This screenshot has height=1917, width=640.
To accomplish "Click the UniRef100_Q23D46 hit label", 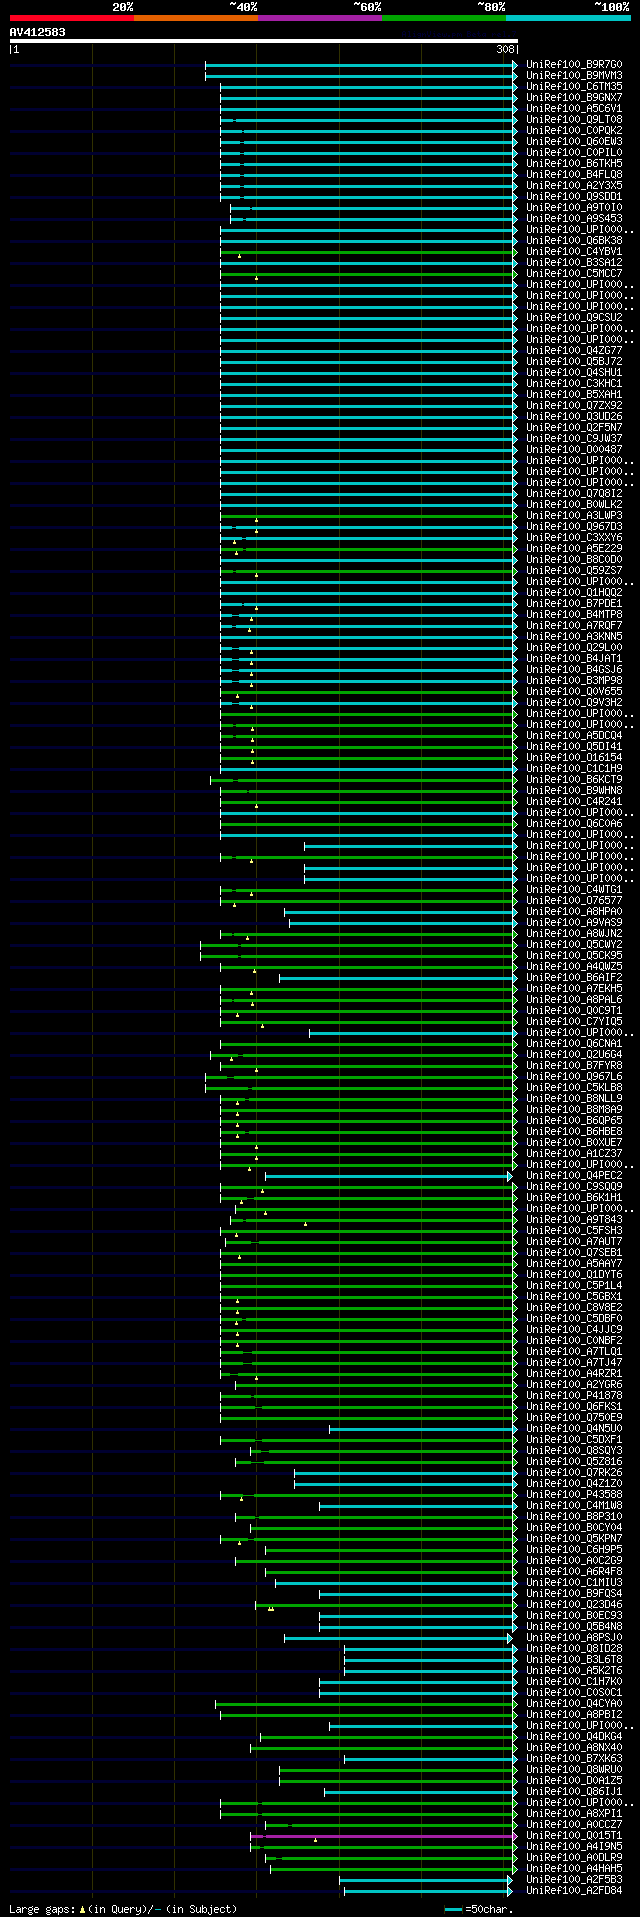I will click(574, 1604).
